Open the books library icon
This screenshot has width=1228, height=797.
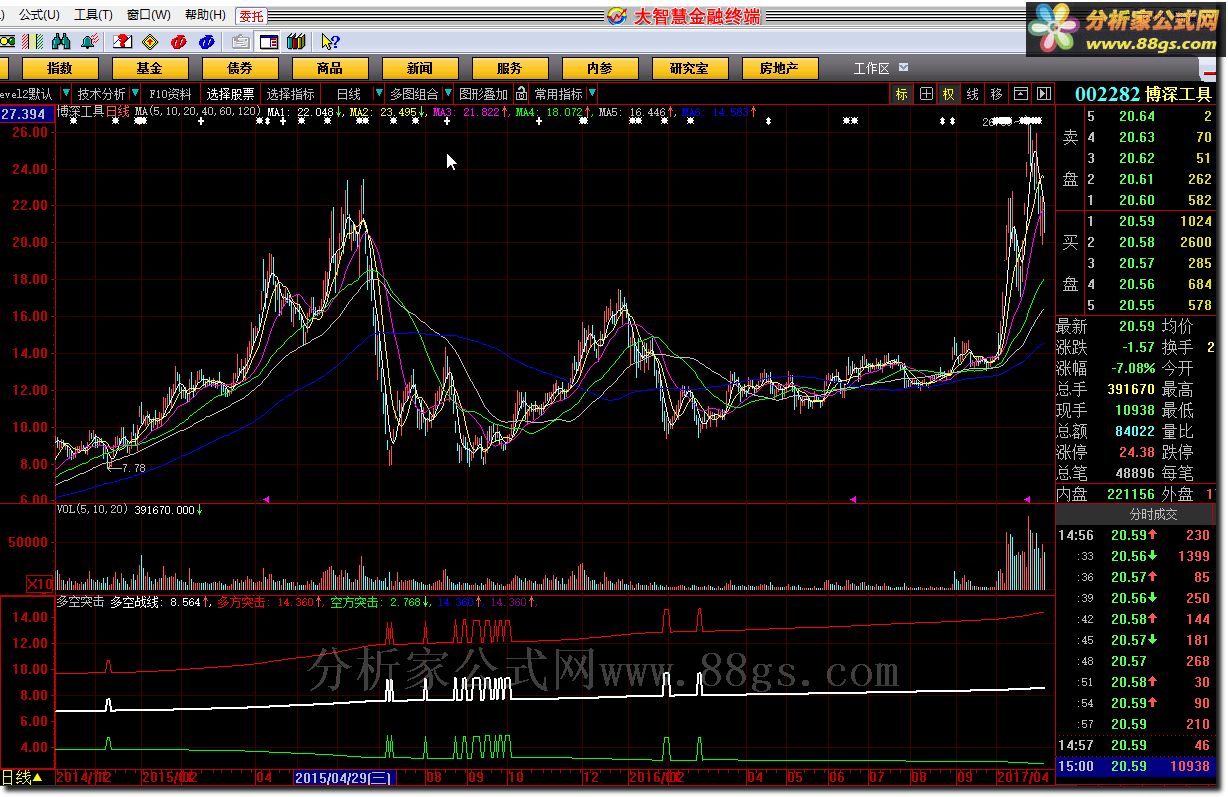(x=296, y=42)
